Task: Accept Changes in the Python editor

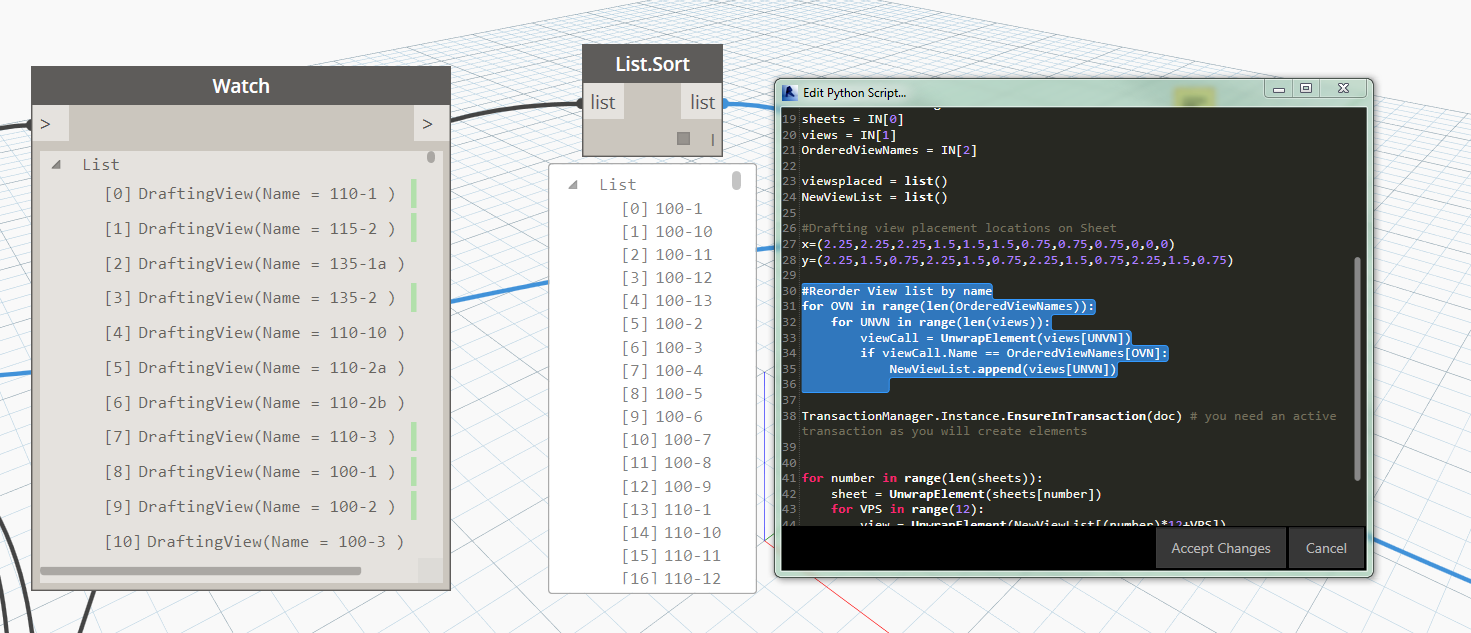Action: (x=1220, y=548)
